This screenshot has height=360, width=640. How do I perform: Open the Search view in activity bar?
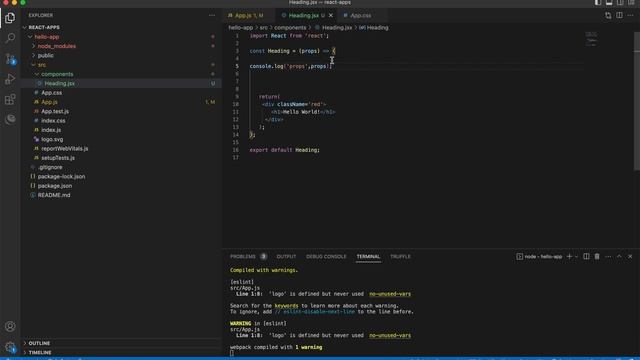tap(10, 38)
